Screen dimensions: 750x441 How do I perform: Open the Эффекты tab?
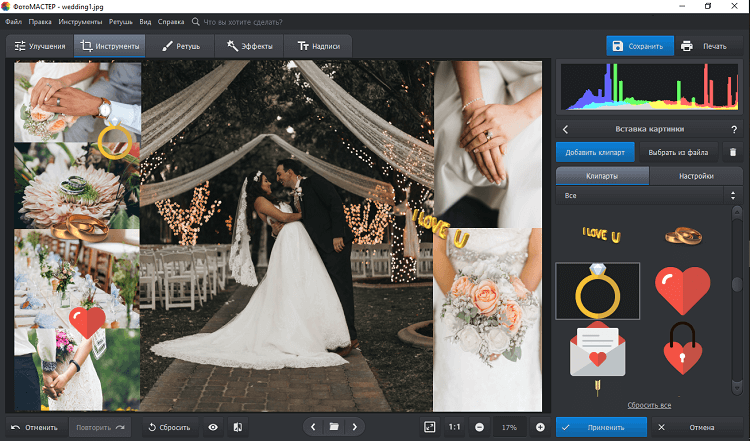point(249,46)
